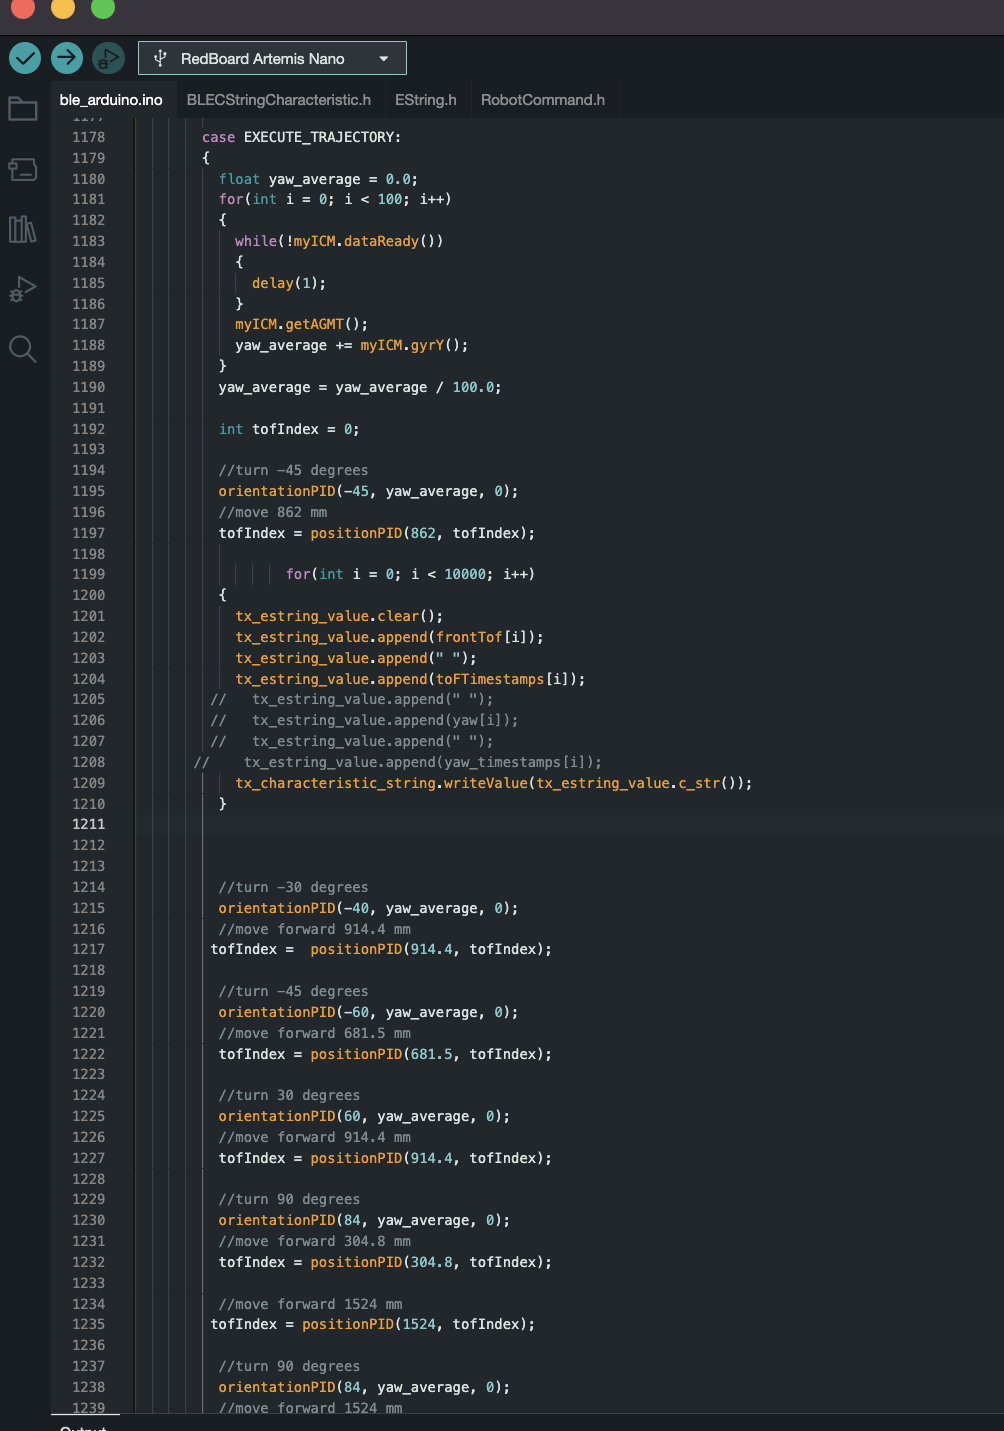This screenshot has height=1431, width=1004.
Task: Open the Search magnifier sidebar icon
Action: (x=23, y=349)
